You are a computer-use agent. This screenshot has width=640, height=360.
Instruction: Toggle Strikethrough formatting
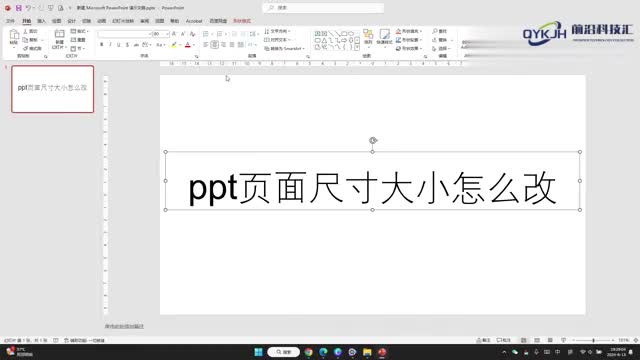pos(136,44)
